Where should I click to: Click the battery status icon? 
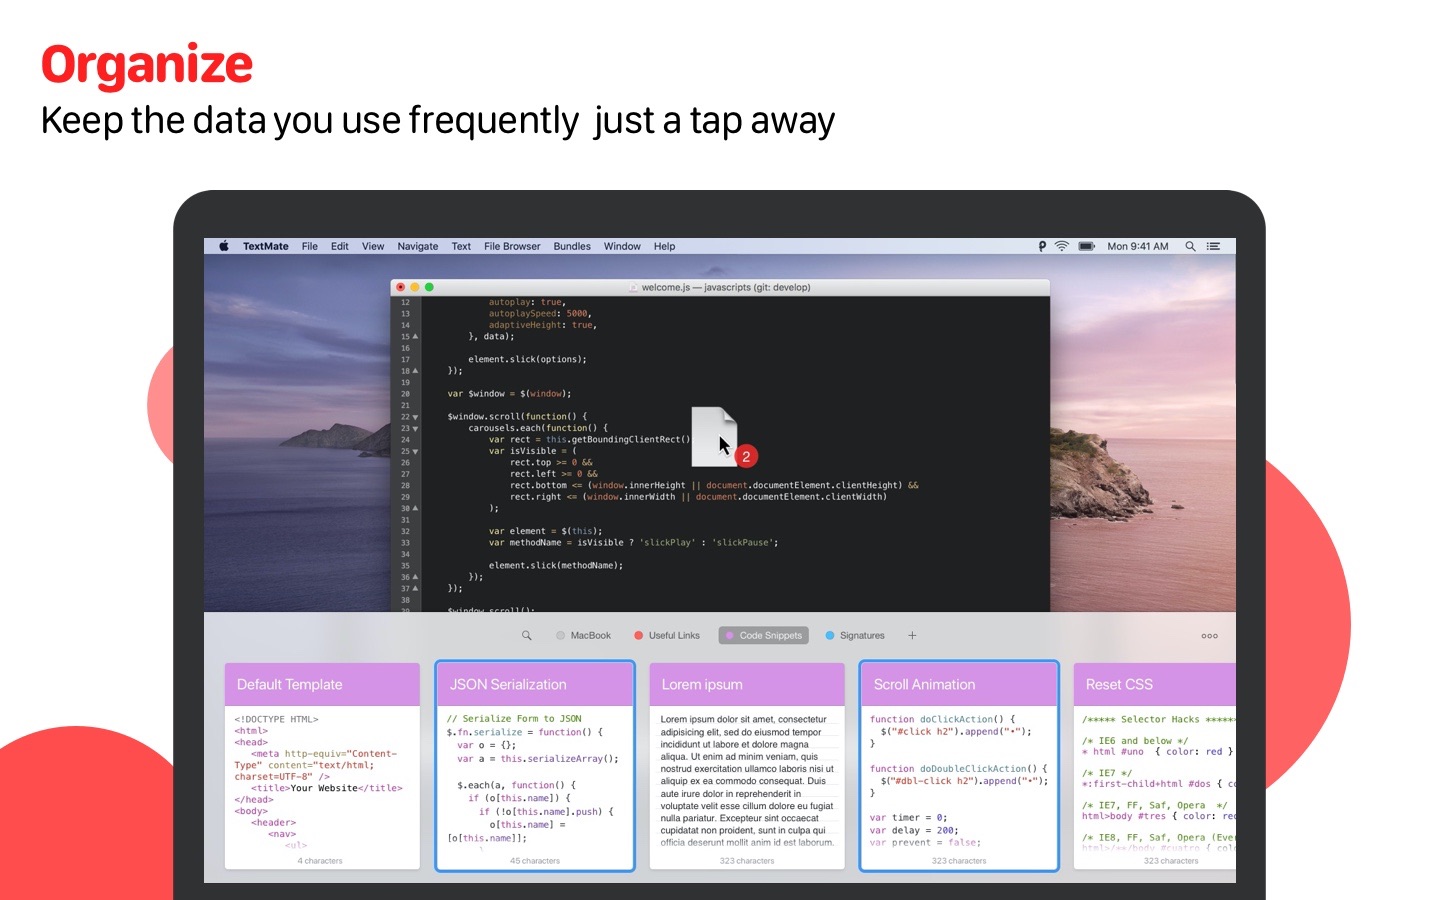[x=1087, y=246]
